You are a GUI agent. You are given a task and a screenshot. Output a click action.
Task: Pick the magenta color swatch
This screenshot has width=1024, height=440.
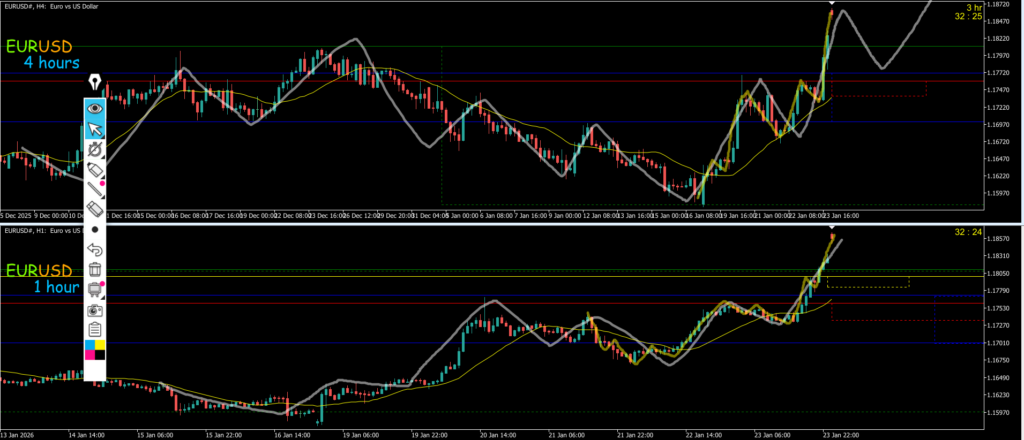point(89,355)
